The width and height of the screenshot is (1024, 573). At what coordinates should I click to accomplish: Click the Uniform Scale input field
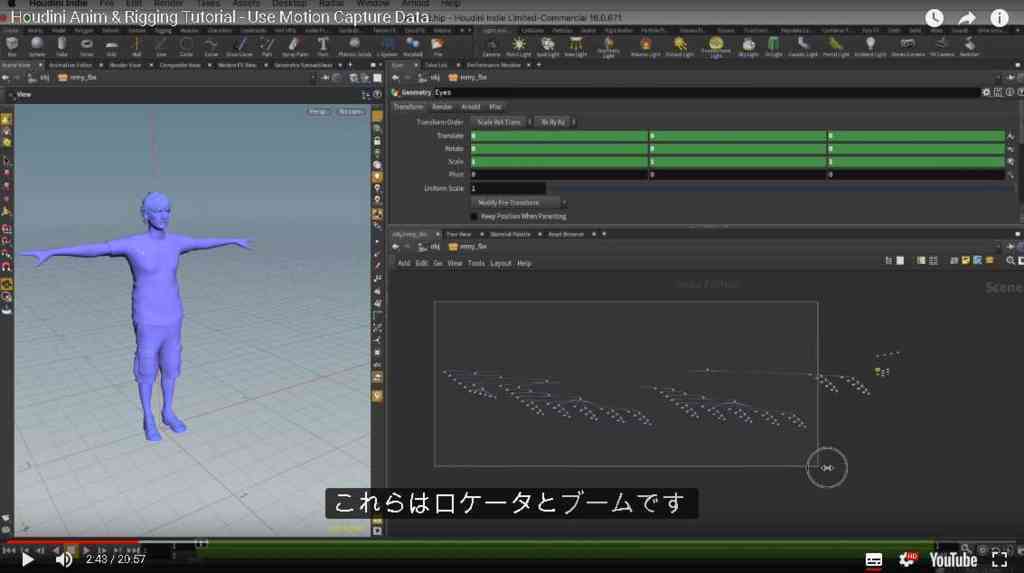pos(508,188)
